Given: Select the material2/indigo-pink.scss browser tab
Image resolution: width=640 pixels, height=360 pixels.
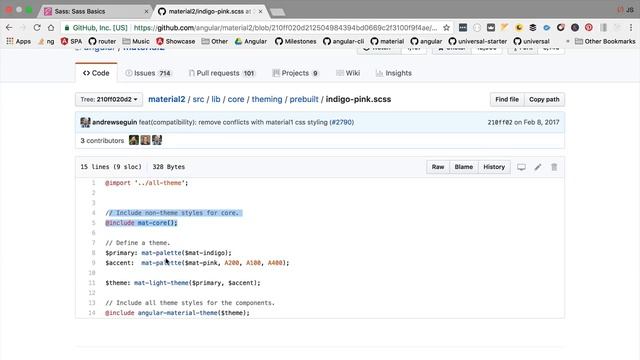Looking at the screenshot, I should click(x=210, y=11).
